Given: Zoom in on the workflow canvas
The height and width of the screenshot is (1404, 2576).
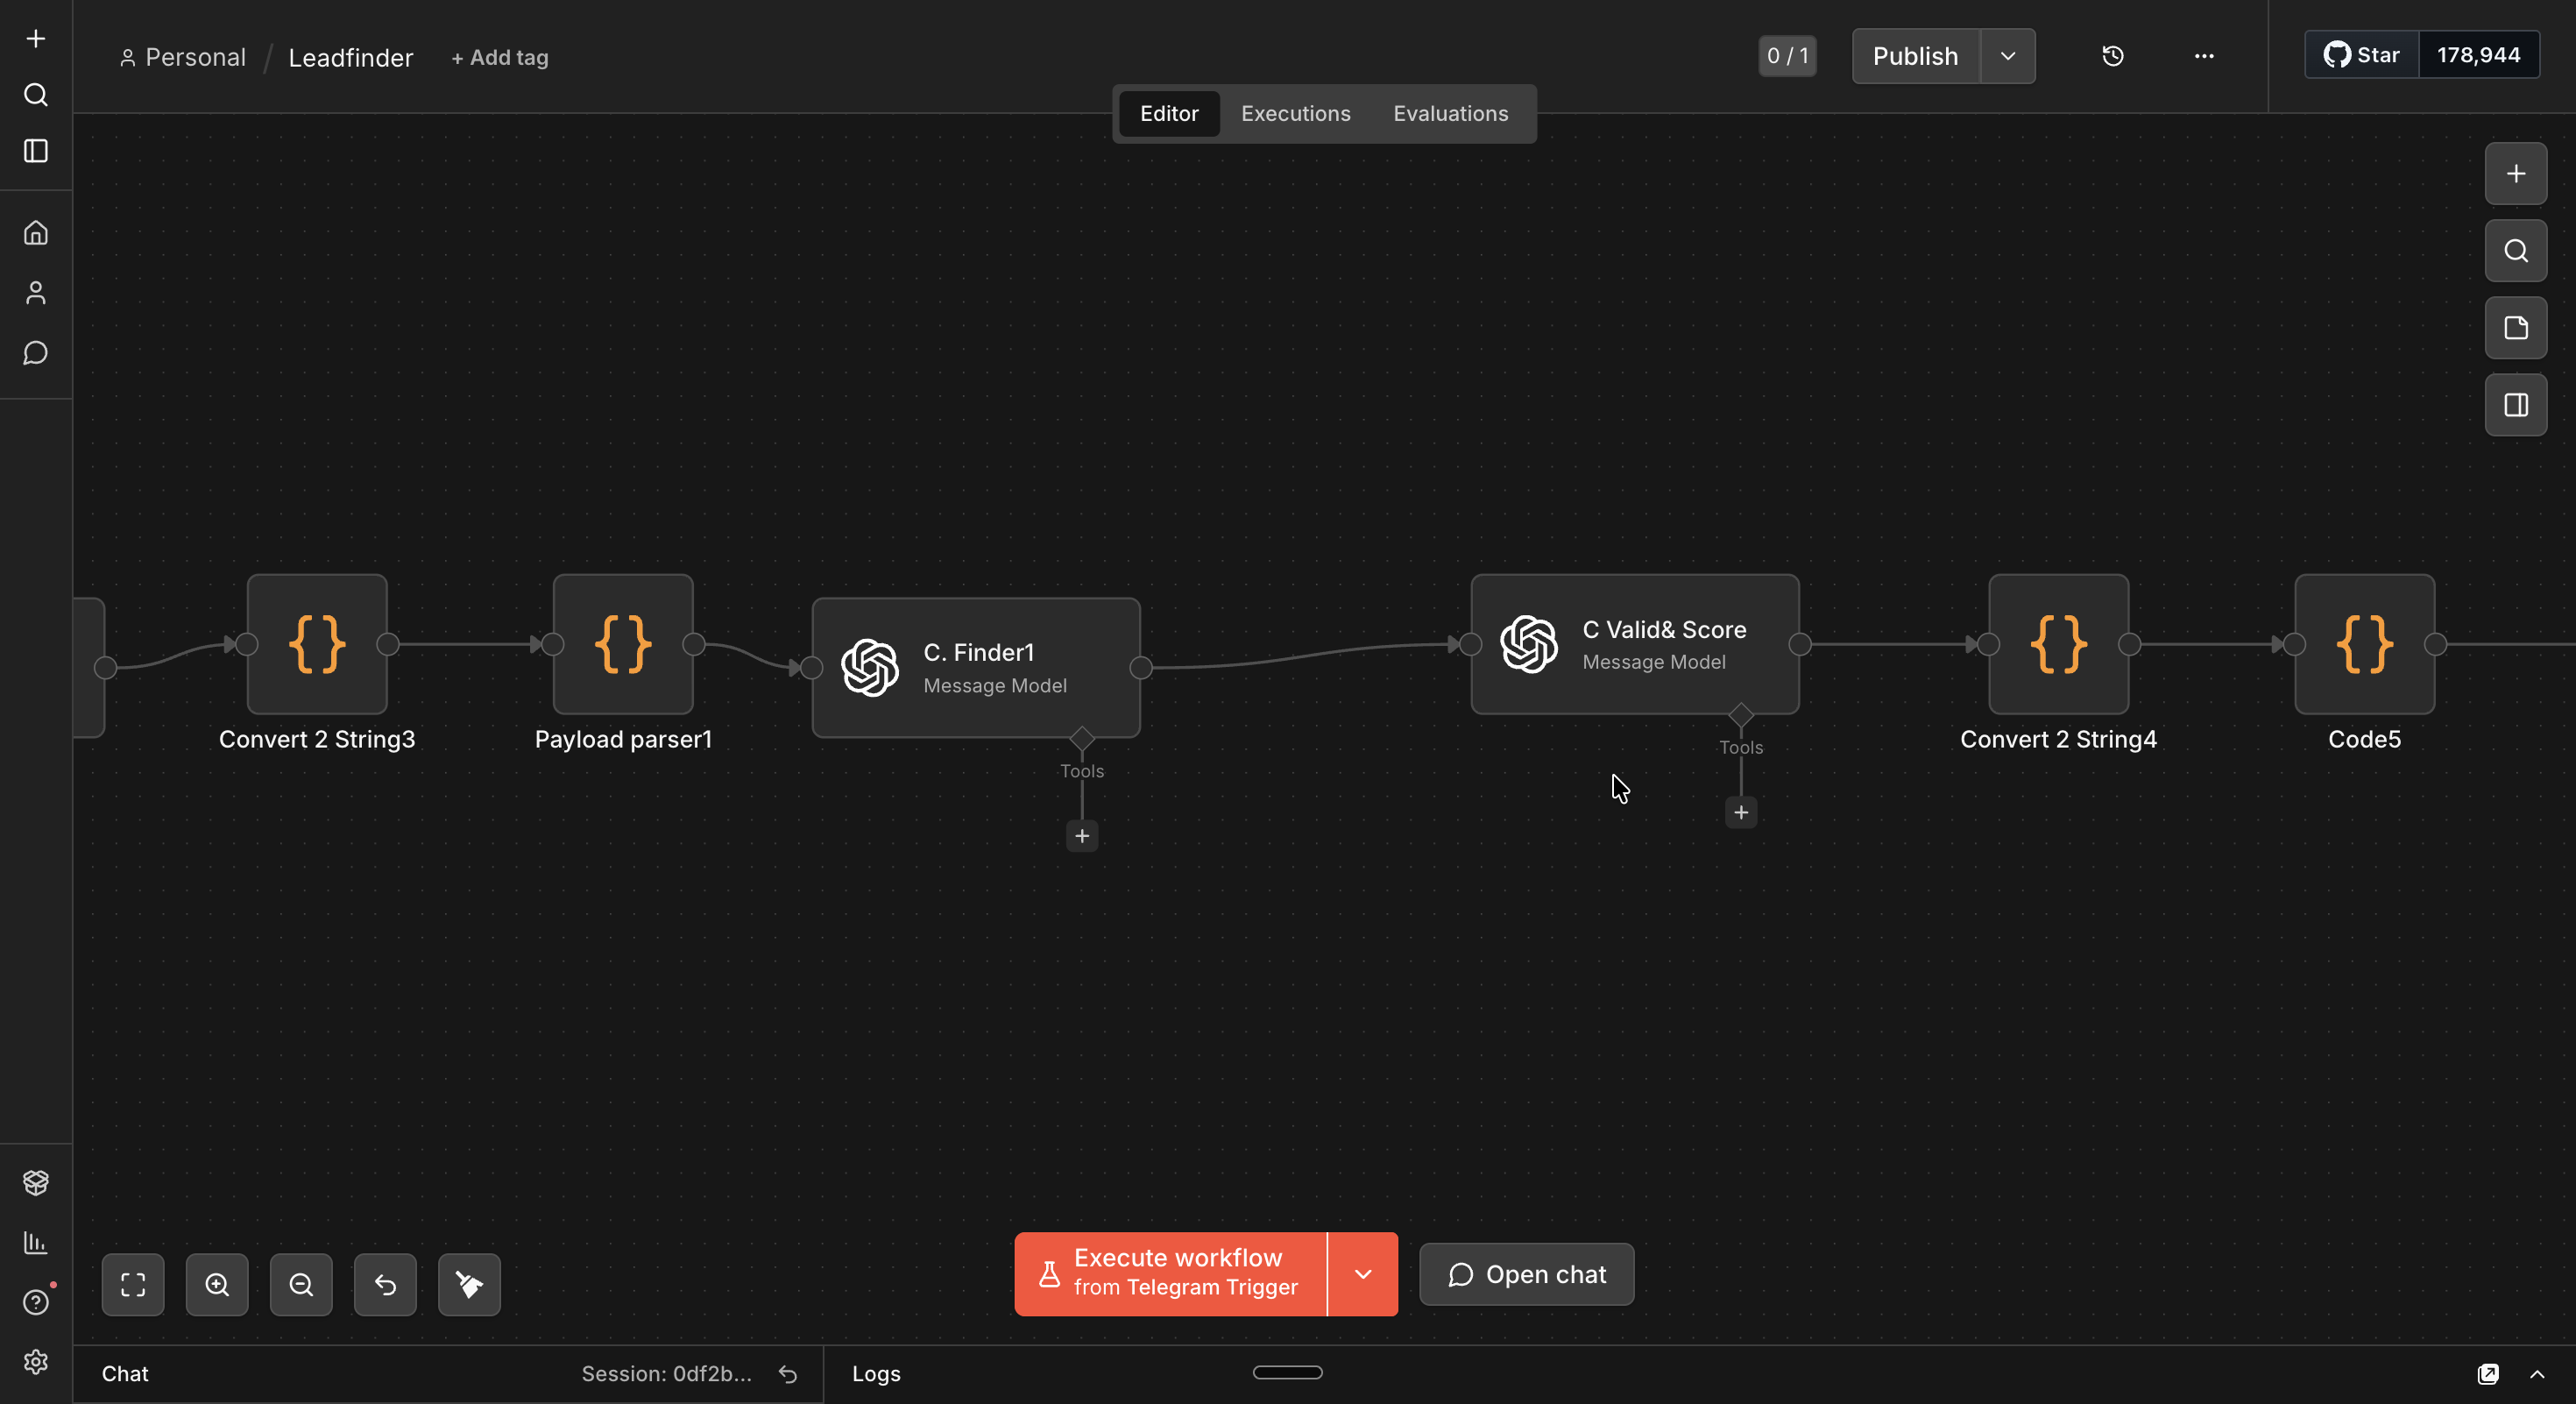Looking at the screenshot, I should 217,1284.
